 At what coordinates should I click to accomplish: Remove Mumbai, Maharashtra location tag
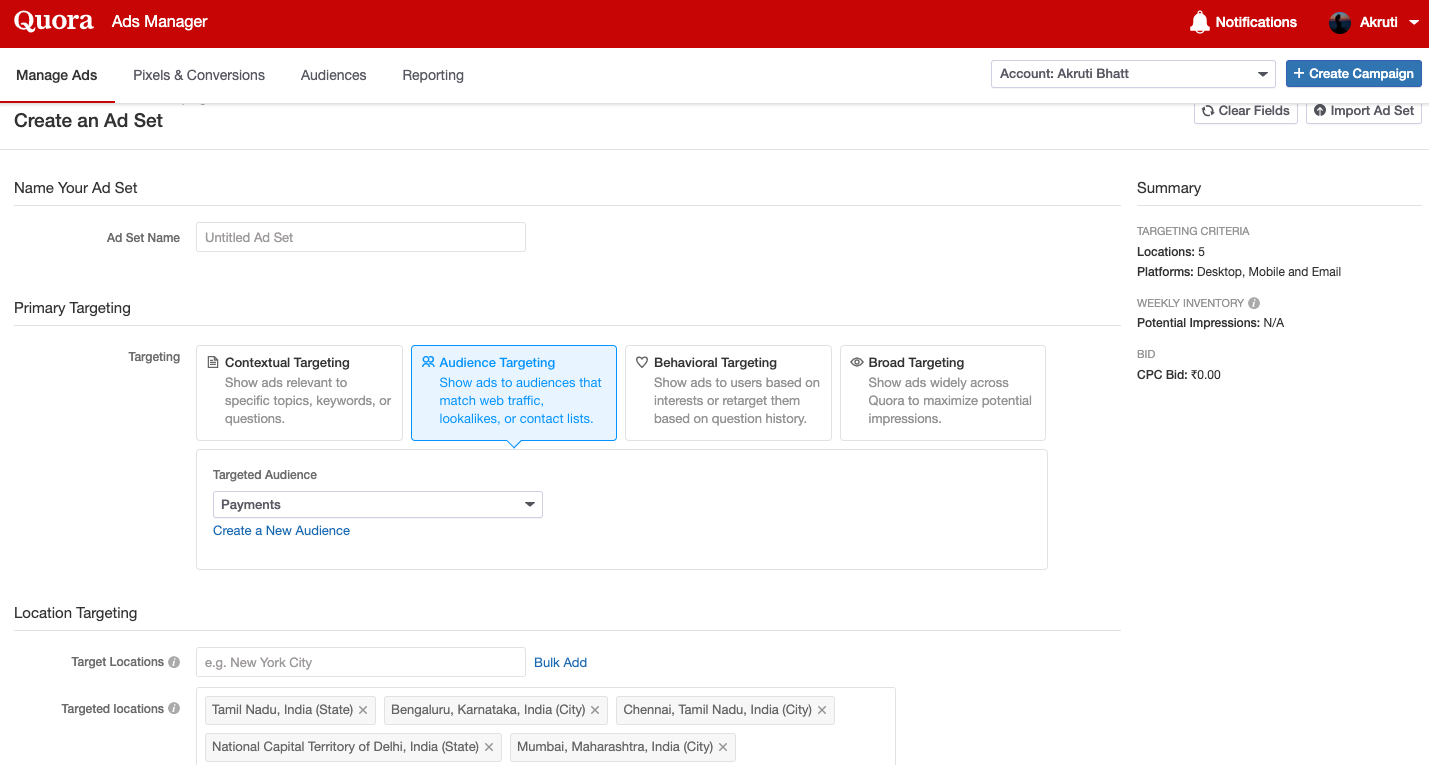point(723,747)
